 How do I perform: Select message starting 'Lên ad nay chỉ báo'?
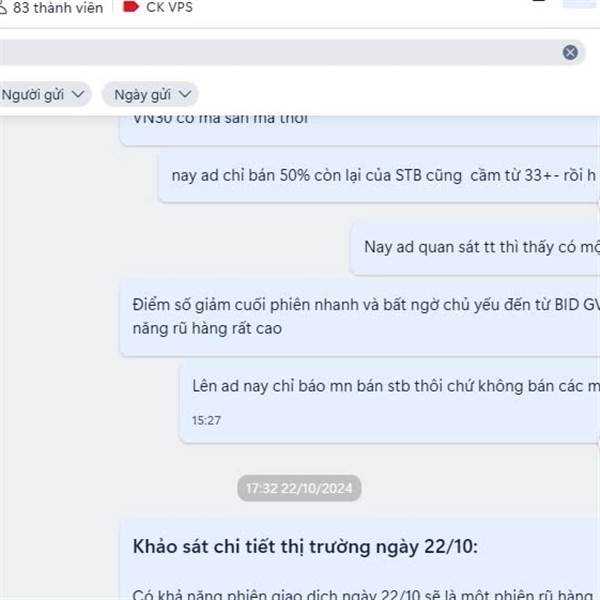point(390,401)
